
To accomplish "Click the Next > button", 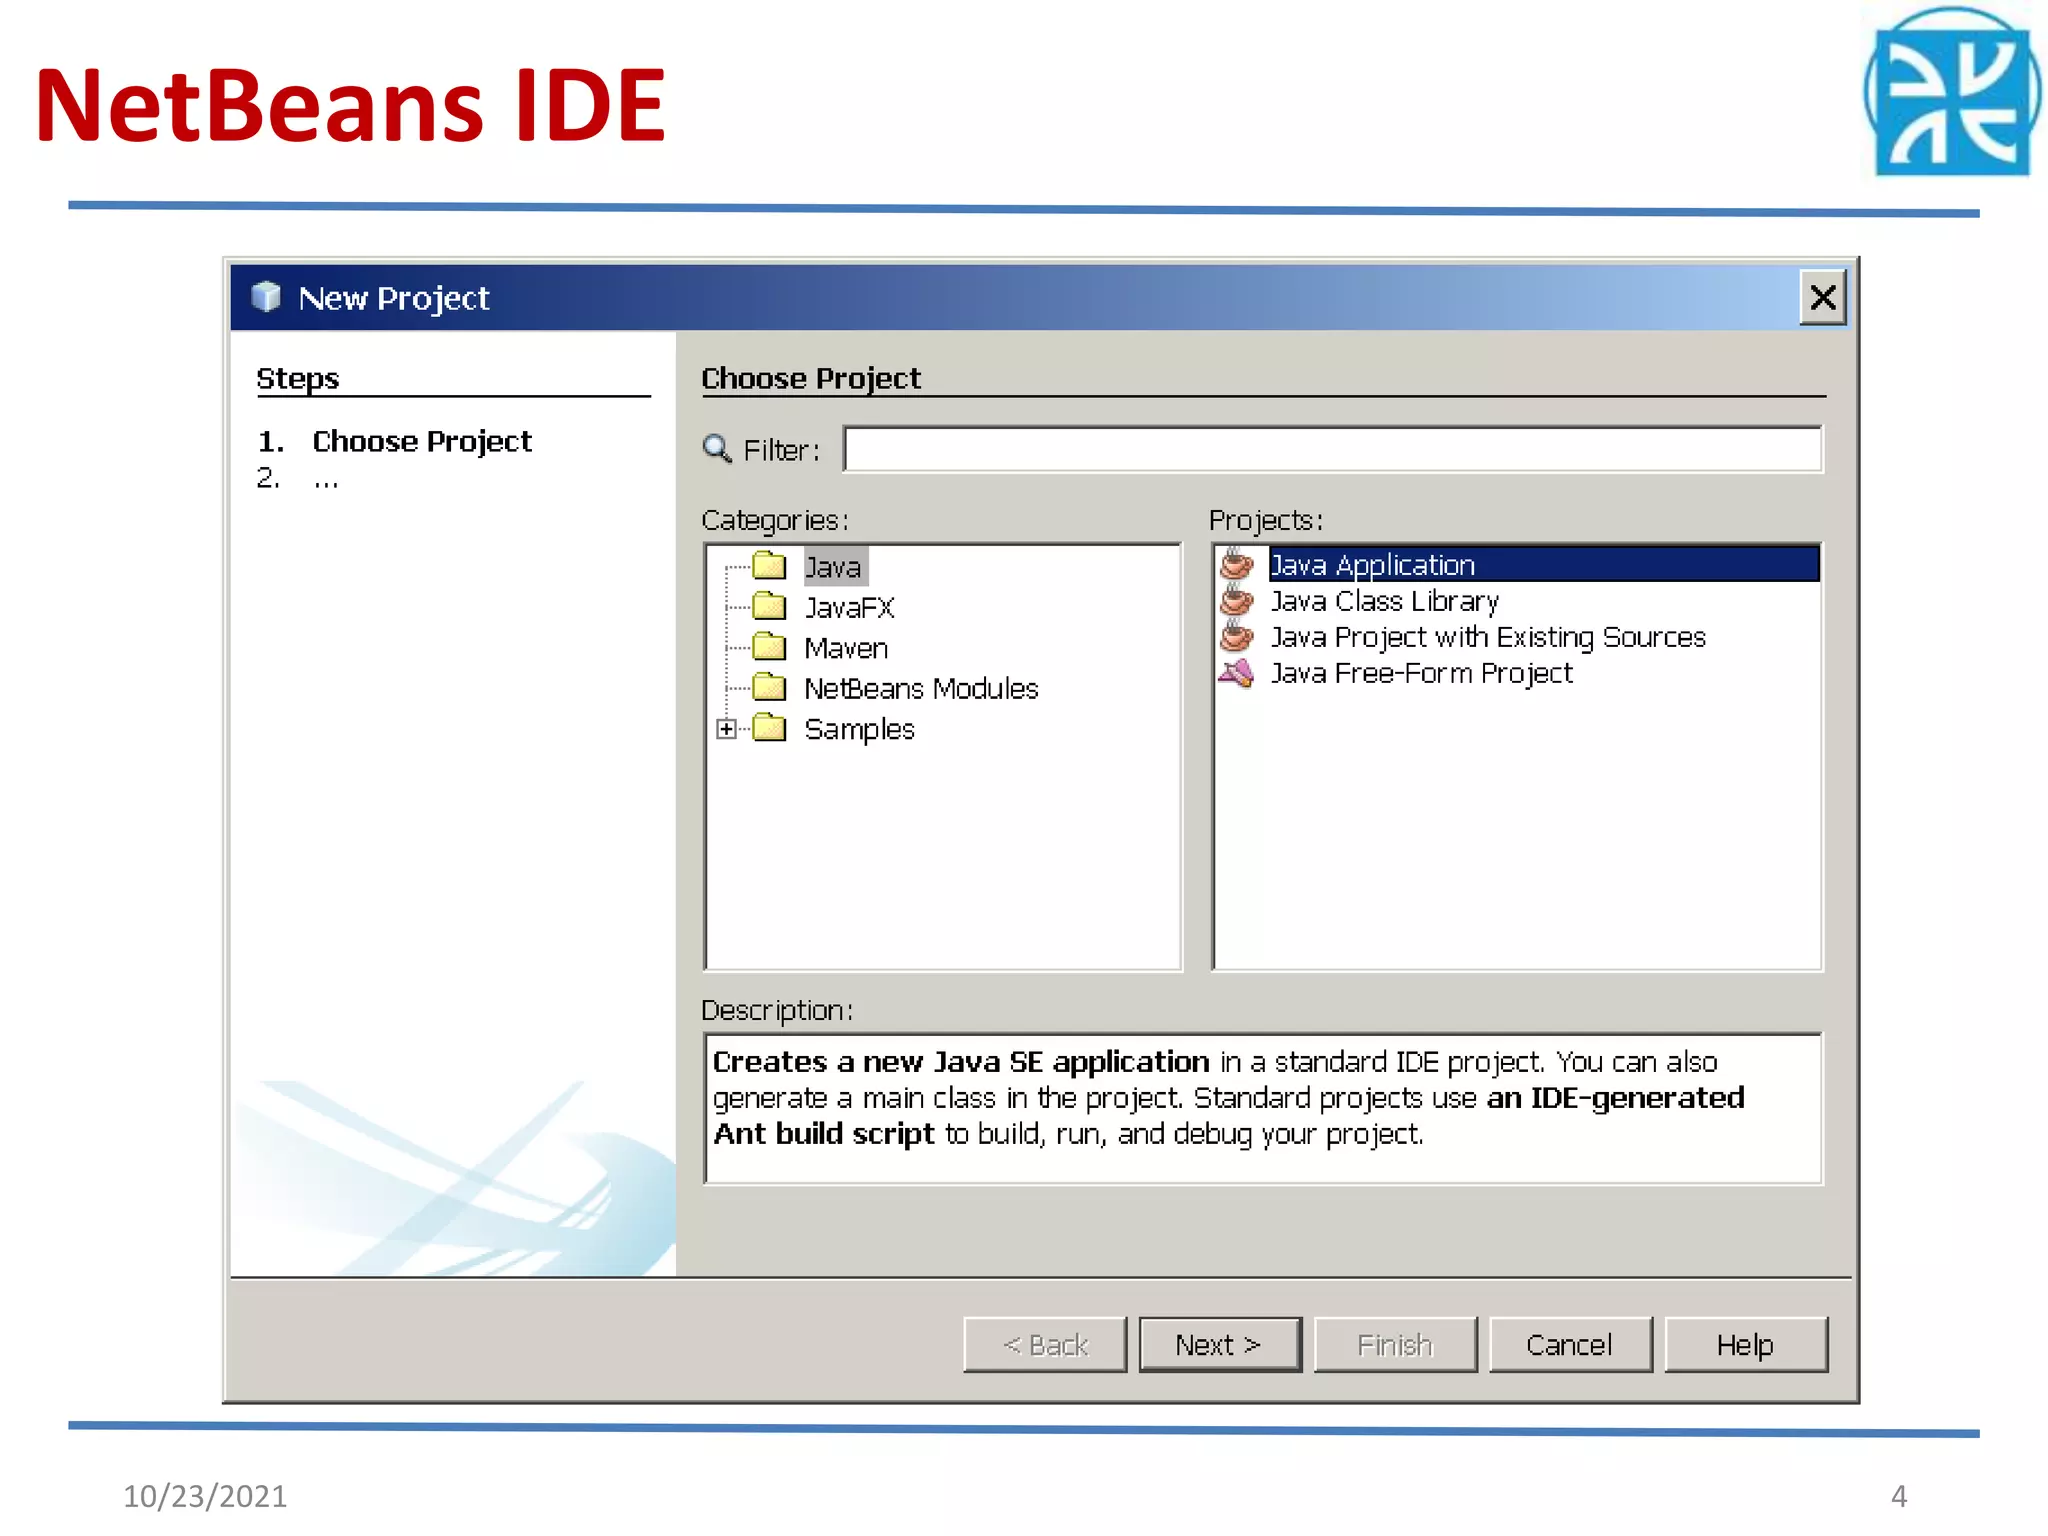I will point(1219,1345).
